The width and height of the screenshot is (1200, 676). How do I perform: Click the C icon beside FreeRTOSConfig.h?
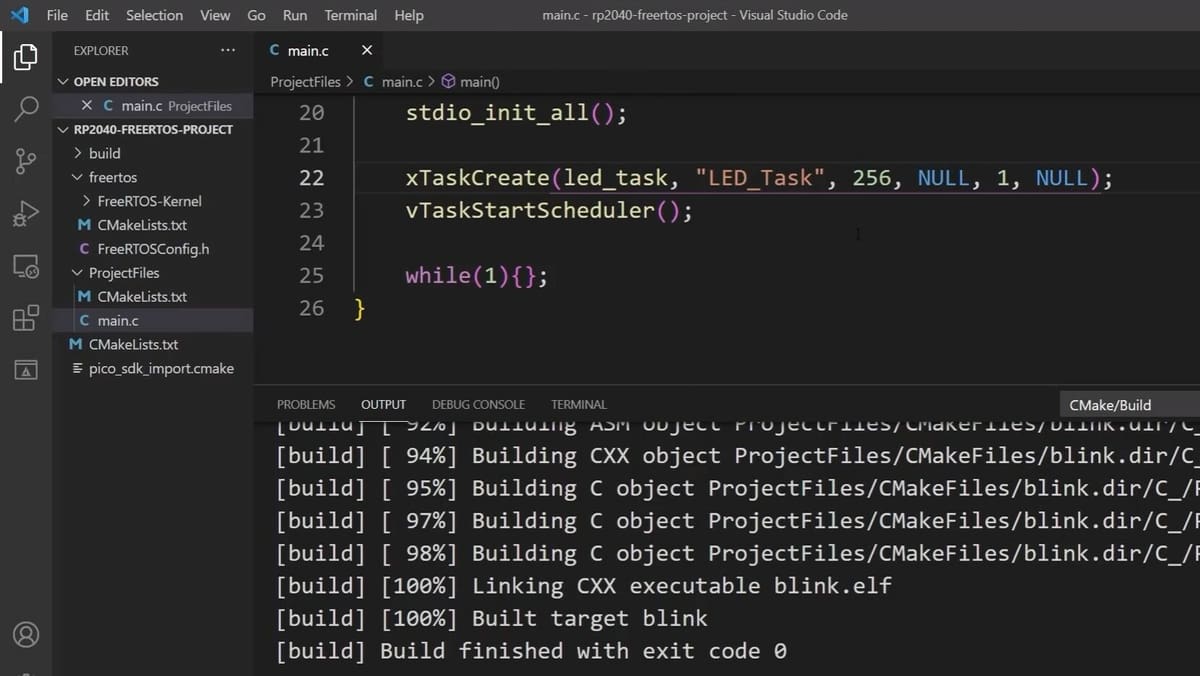84,249
